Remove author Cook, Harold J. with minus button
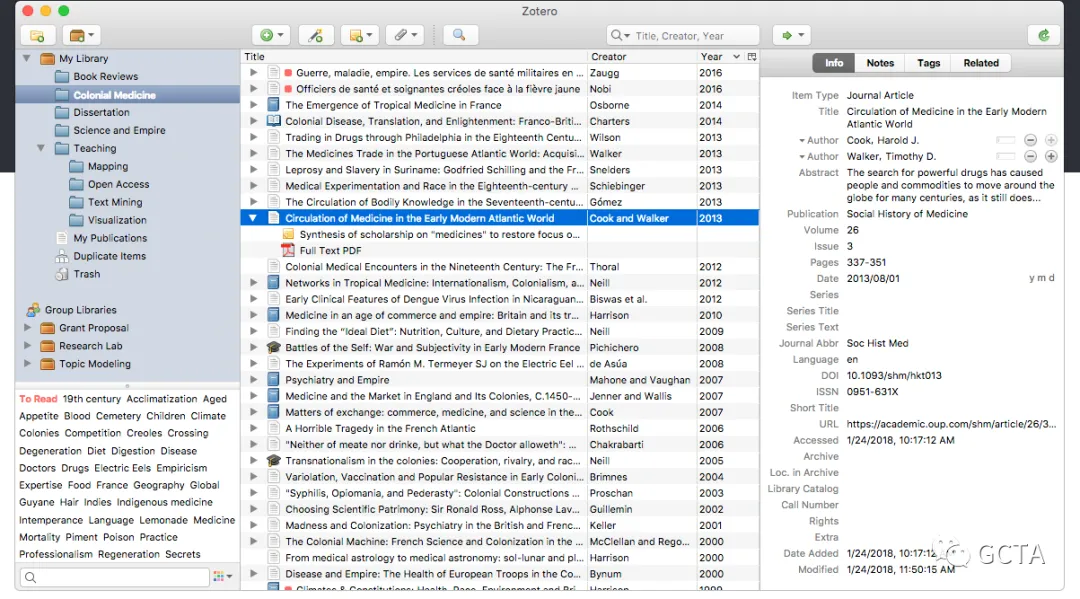This screenshot has height=599, width=1080. (x=1030, y=140)
